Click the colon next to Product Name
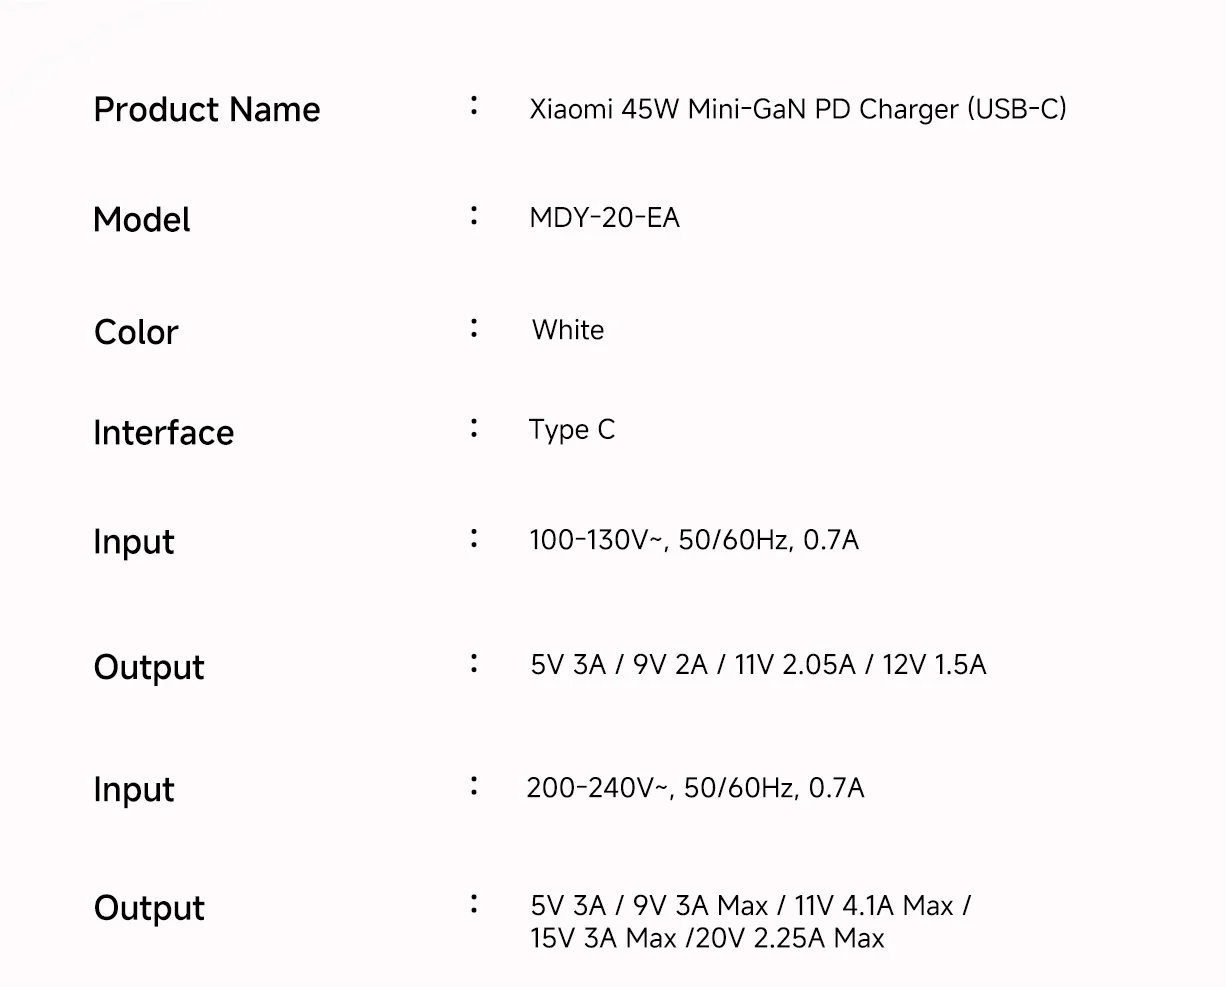1226x987 pixels. tap(474, 105)
